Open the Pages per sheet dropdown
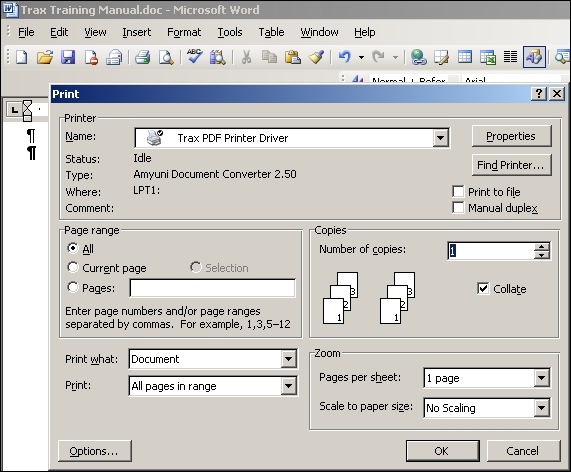The image size is (571, 472). 542,378
